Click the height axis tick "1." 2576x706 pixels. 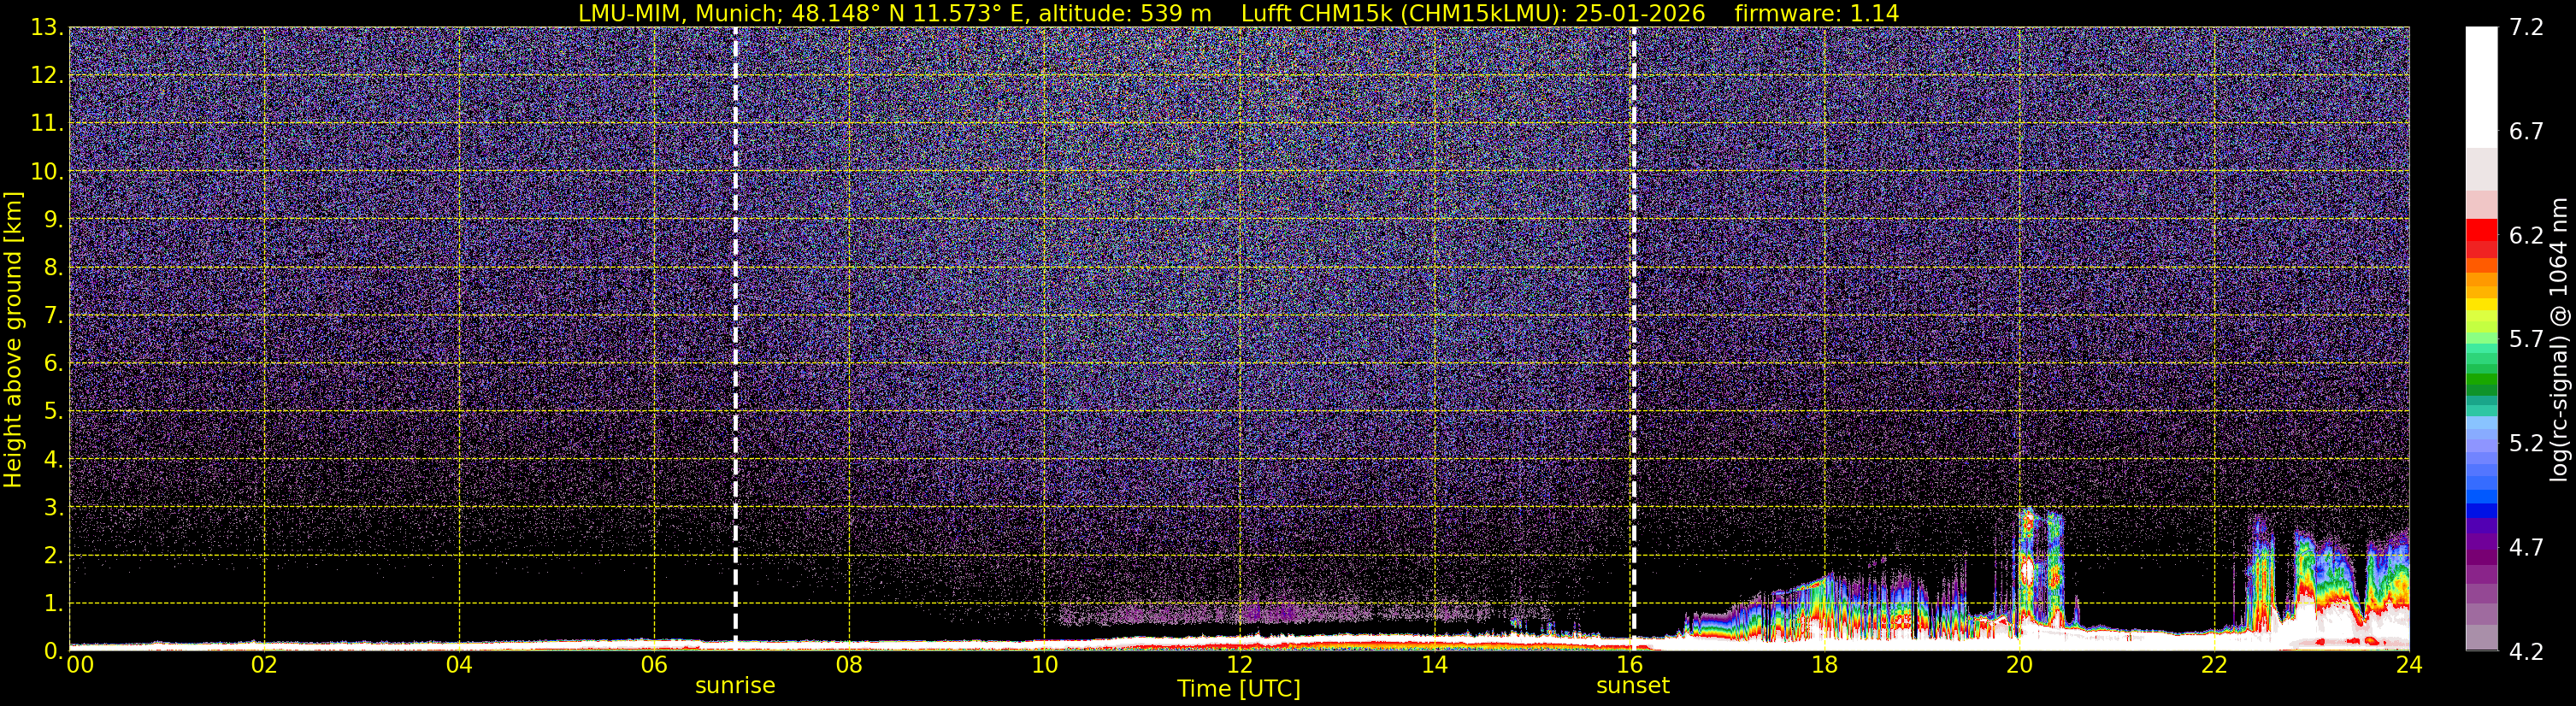pos(54,604)
